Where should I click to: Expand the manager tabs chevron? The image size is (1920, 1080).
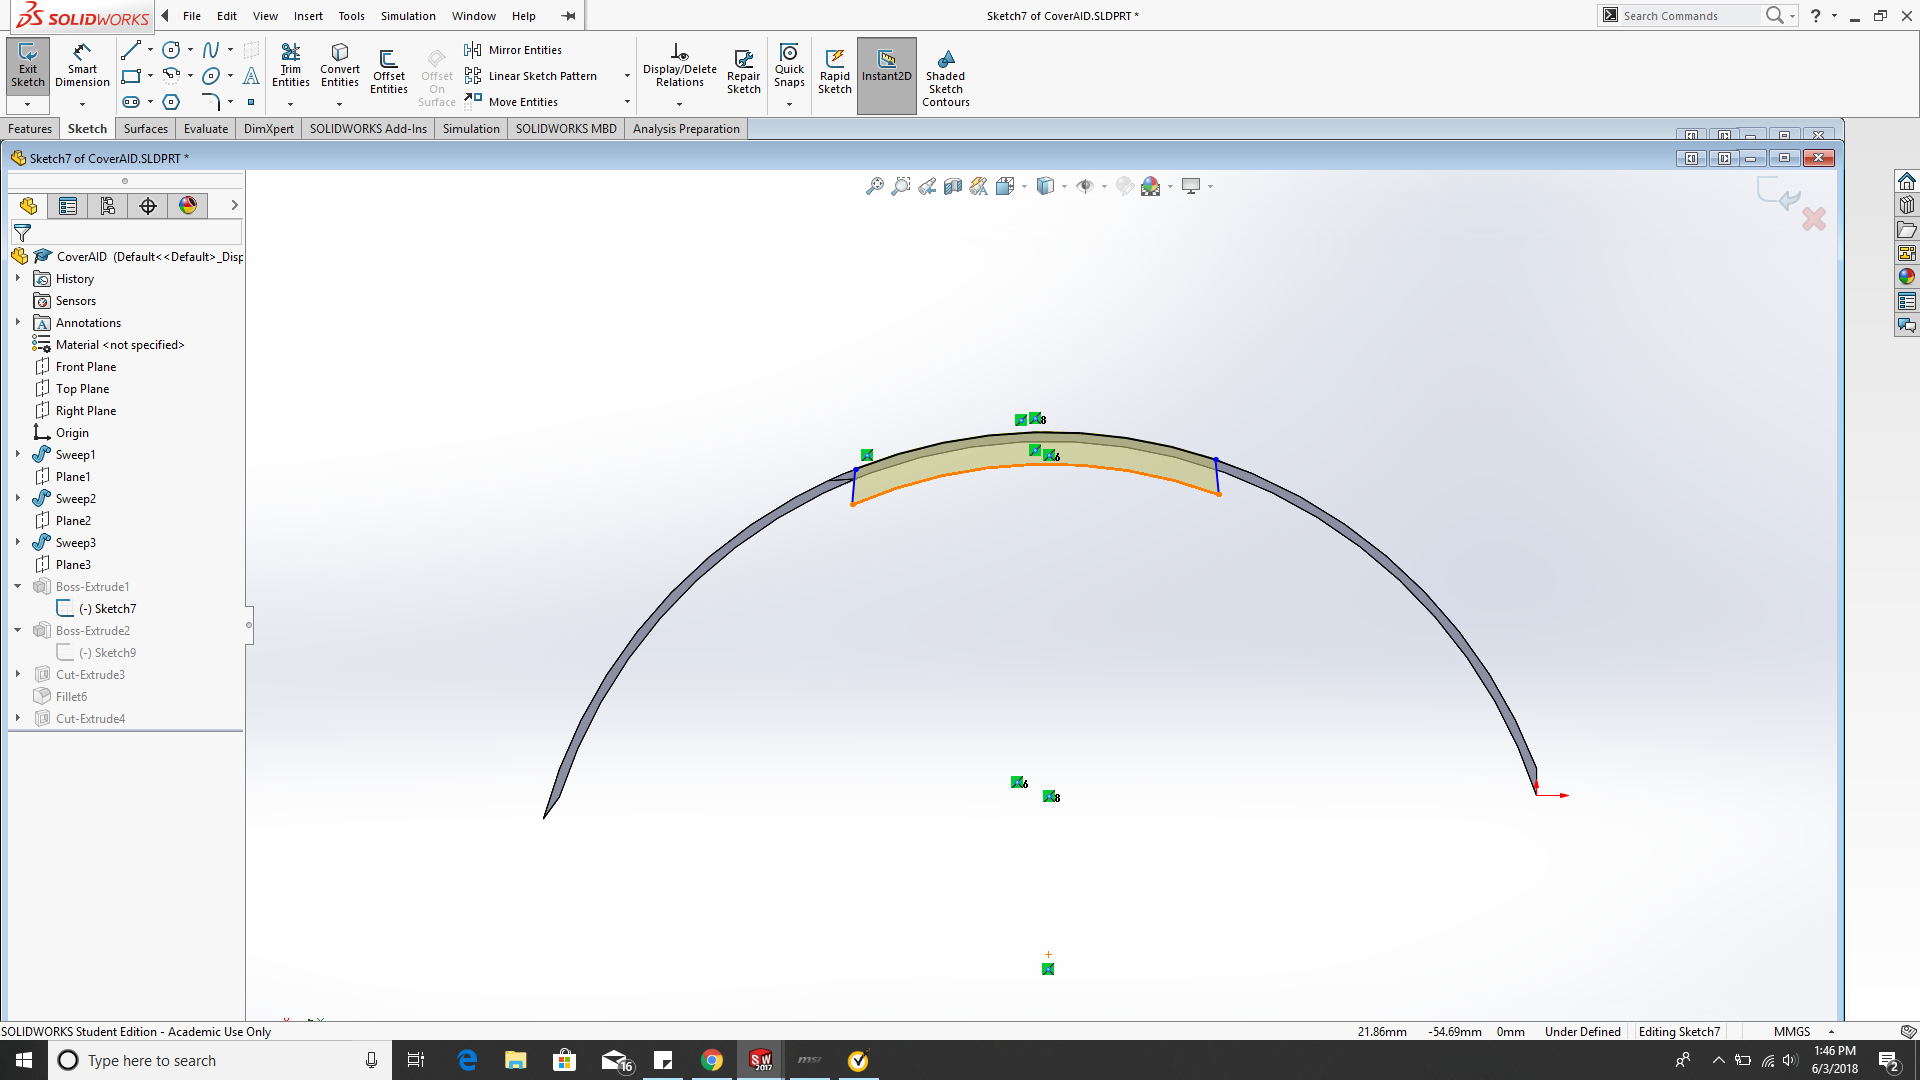(234, 206)
